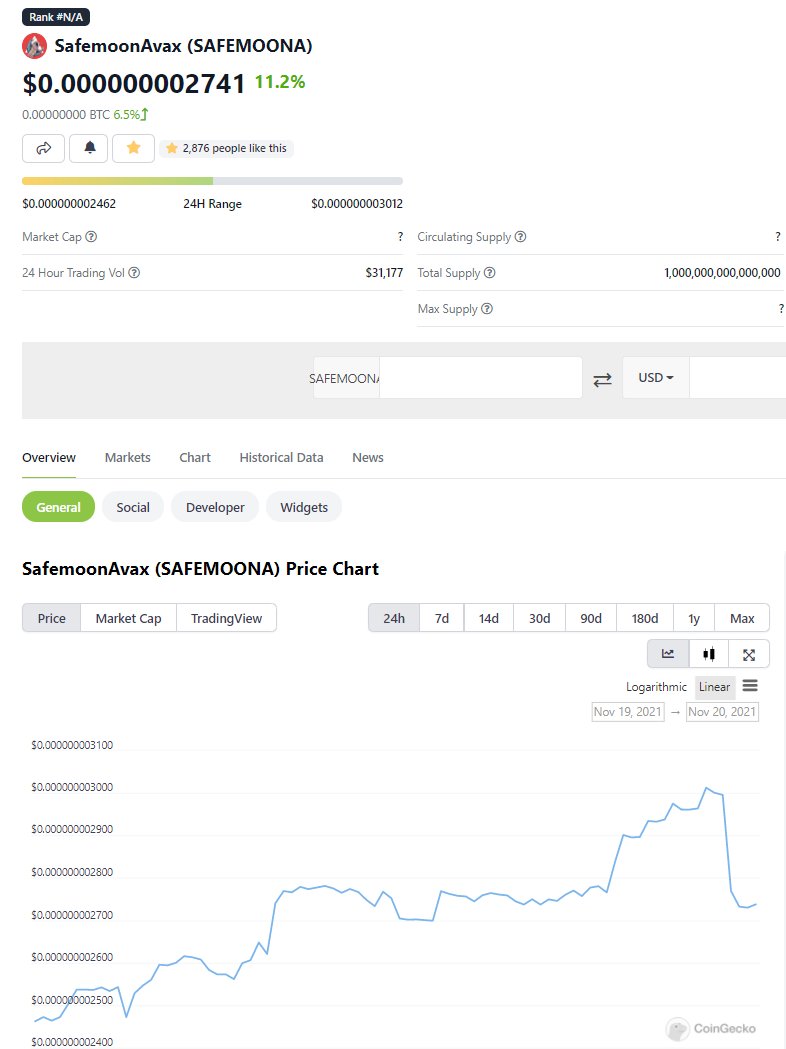Viewport: 786px width, 1049px height.
Task: Open the USD currency dropdown
Action: (656, 378)
